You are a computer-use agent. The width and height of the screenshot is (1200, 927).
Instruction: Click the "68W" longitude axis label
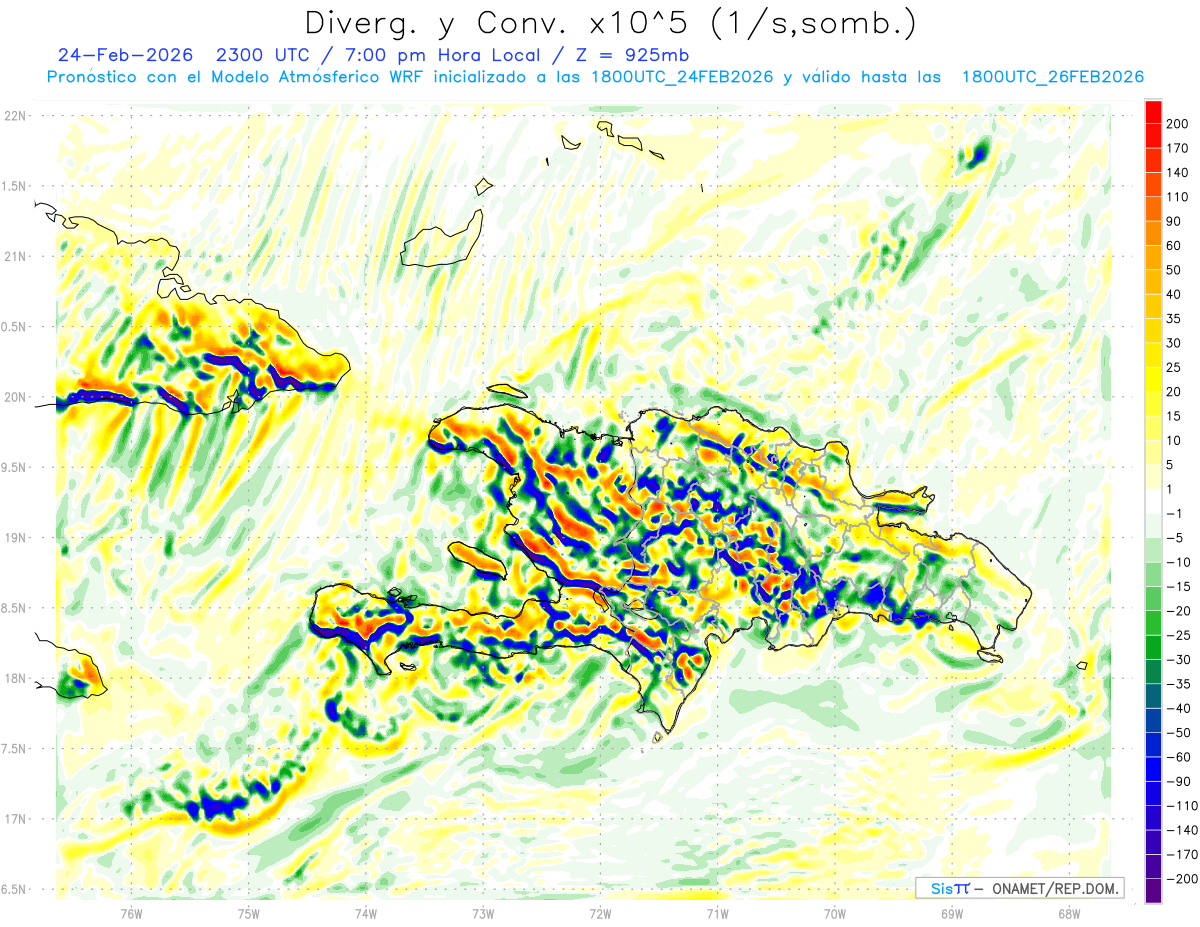click(1069, 913)
